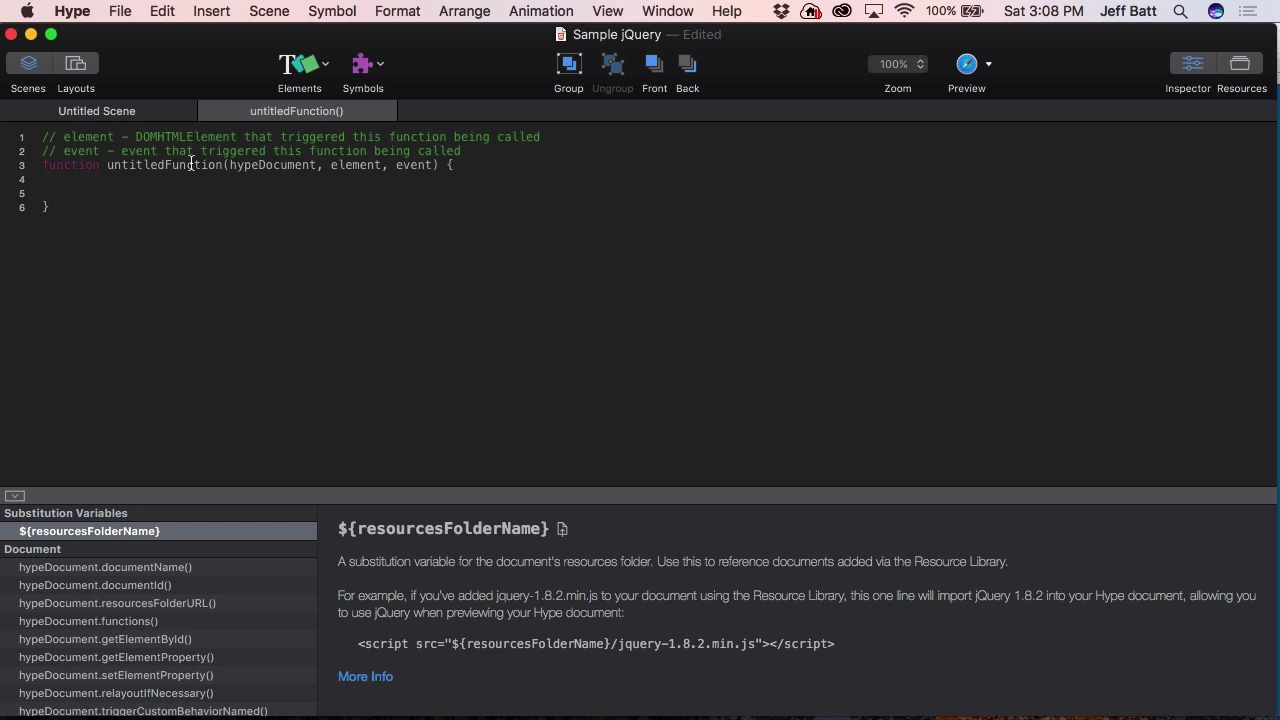The image size is (1280, 720).
Task: Group the selected elements
Action: (569, 64)
